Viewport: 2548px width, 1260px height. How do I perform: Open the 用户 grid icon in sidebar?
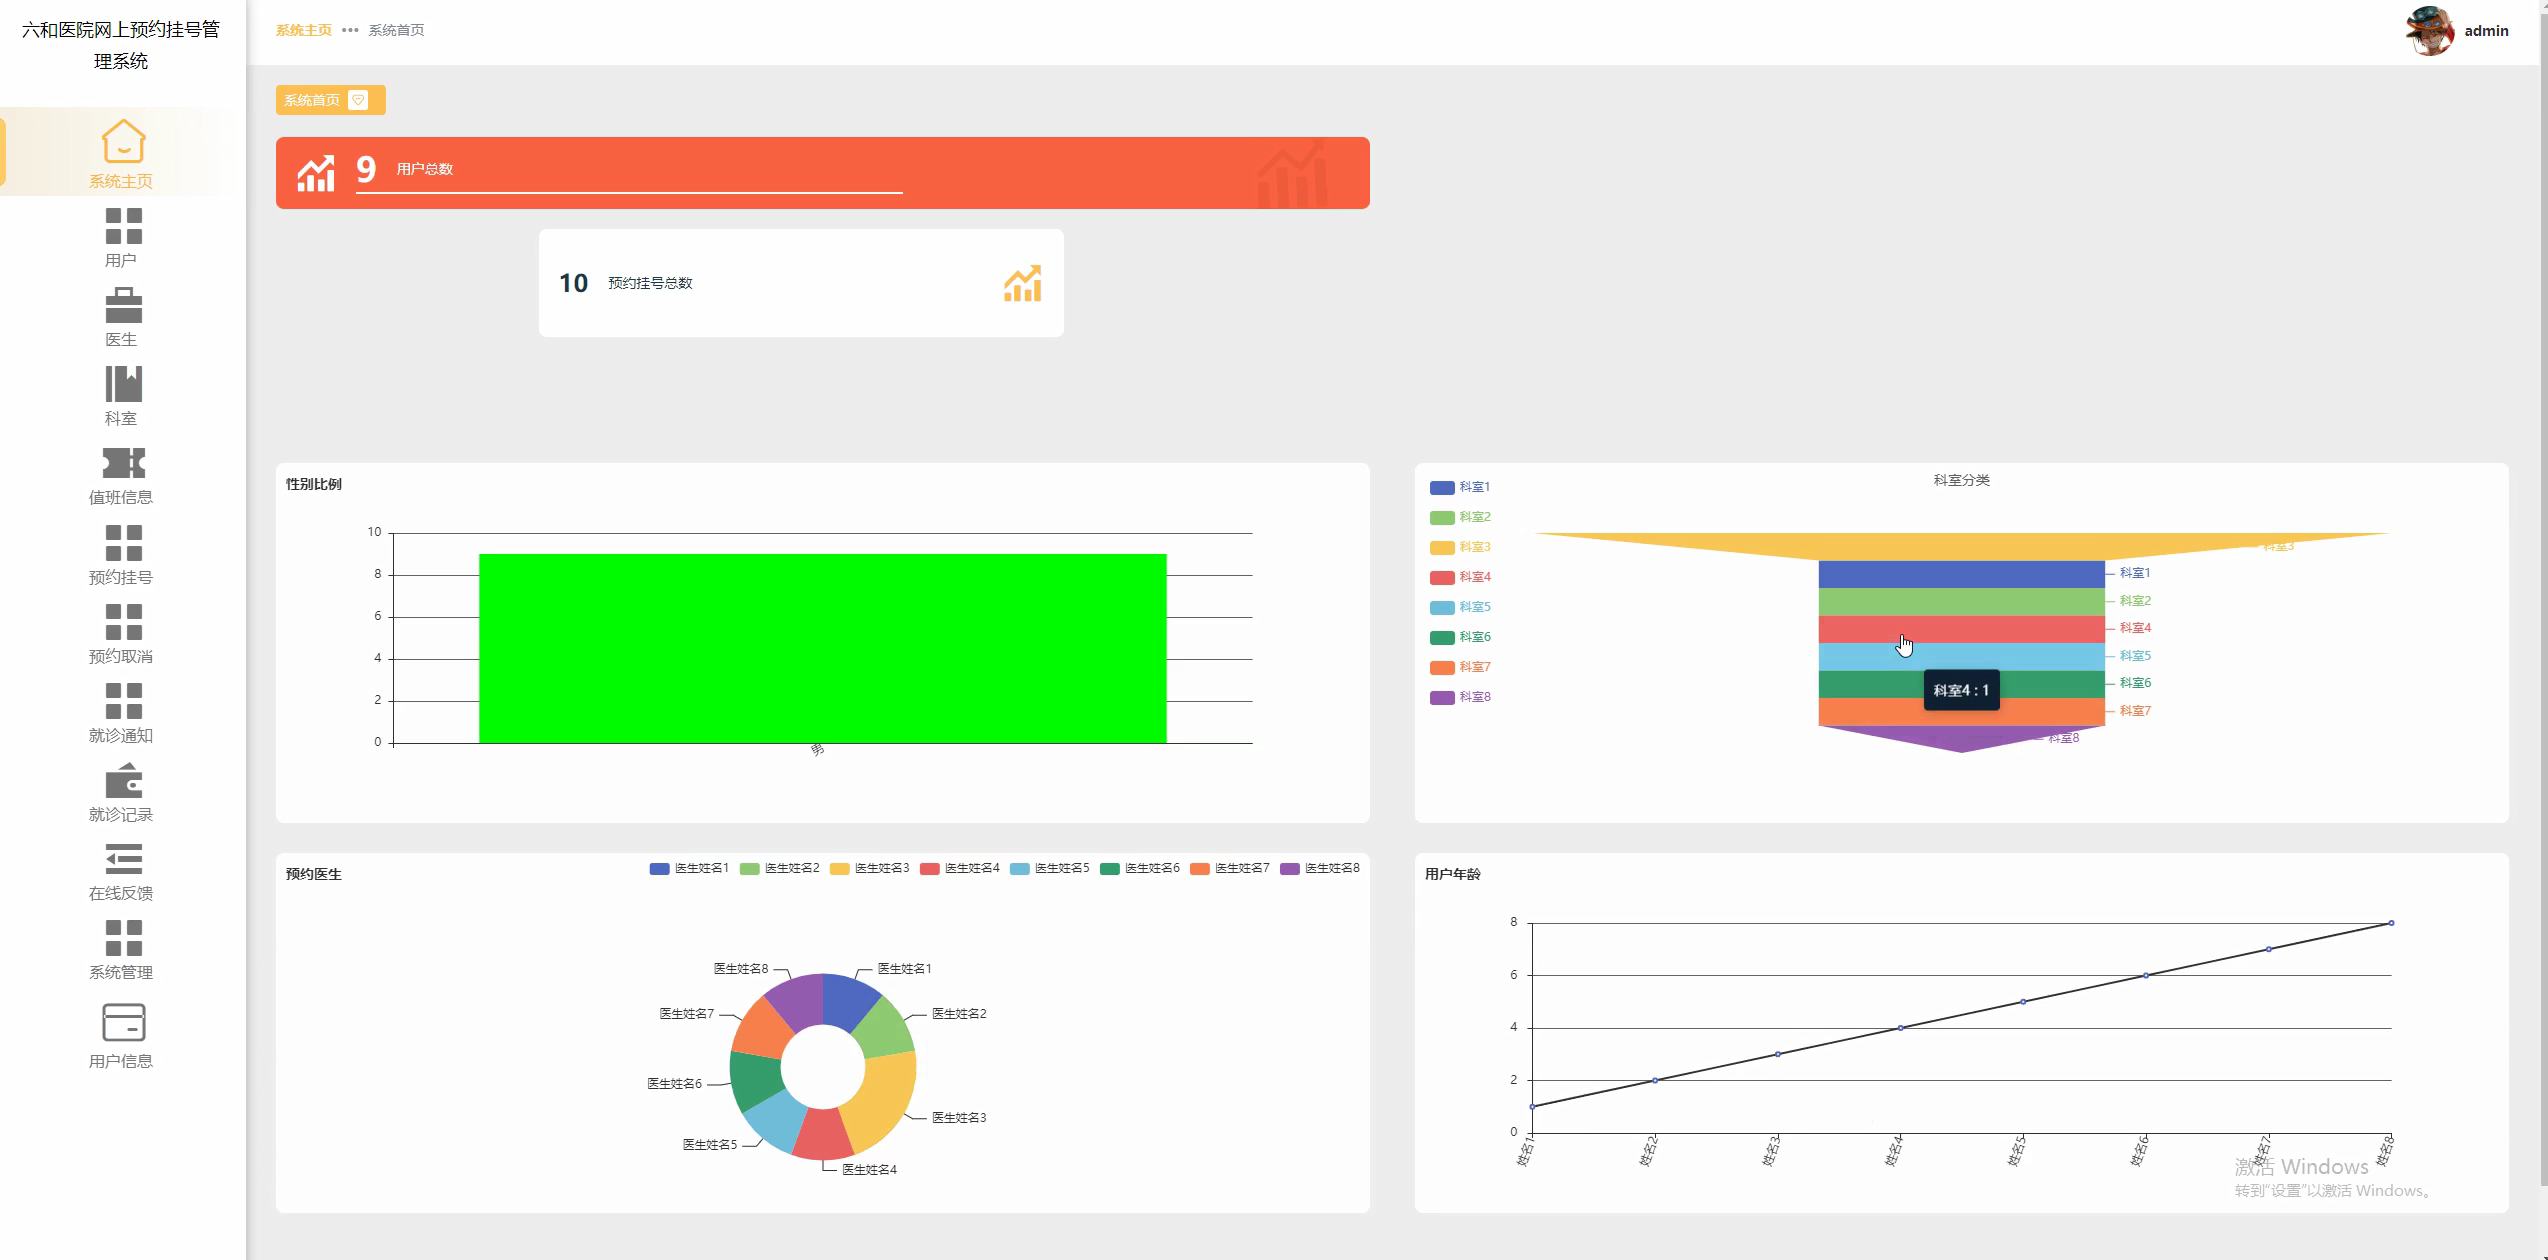tap(123, 226)
